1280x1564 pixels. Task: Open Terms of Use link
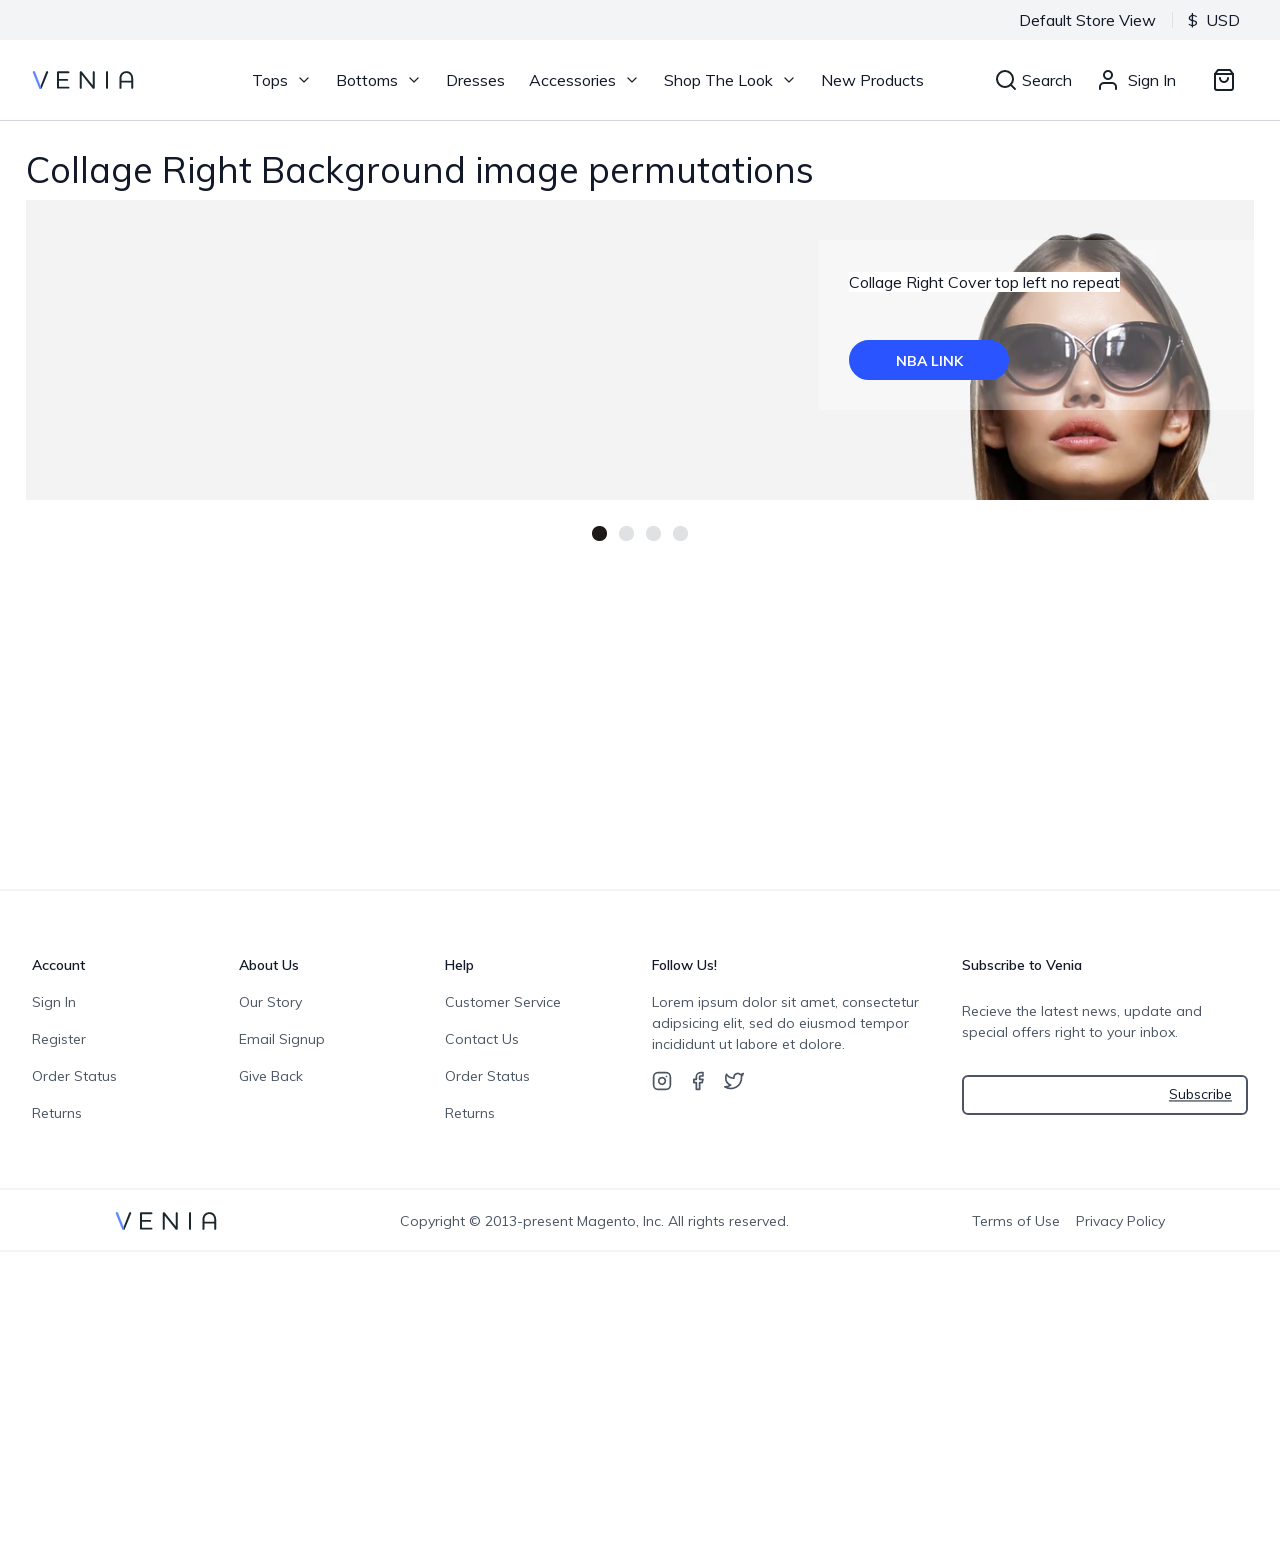point(1016,1221)
